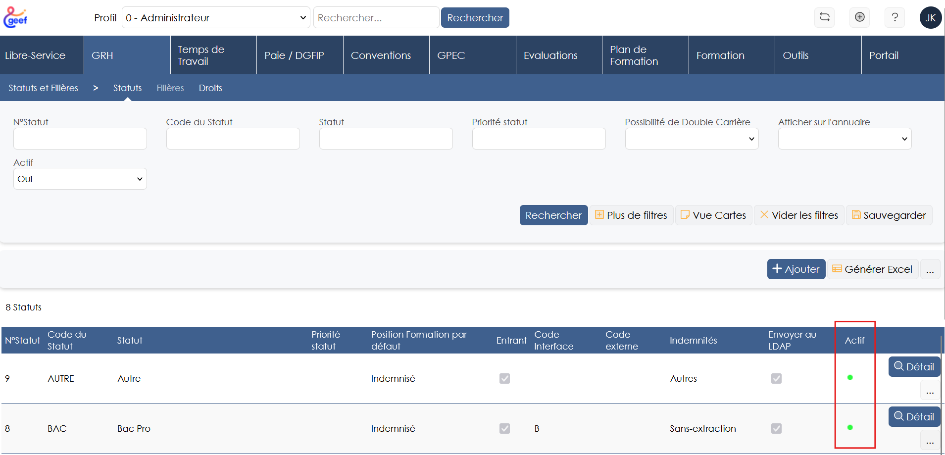Click the geef logo icon
This screenshot has height=455, width=945.
pyautogui.click(x=14, y=17)
